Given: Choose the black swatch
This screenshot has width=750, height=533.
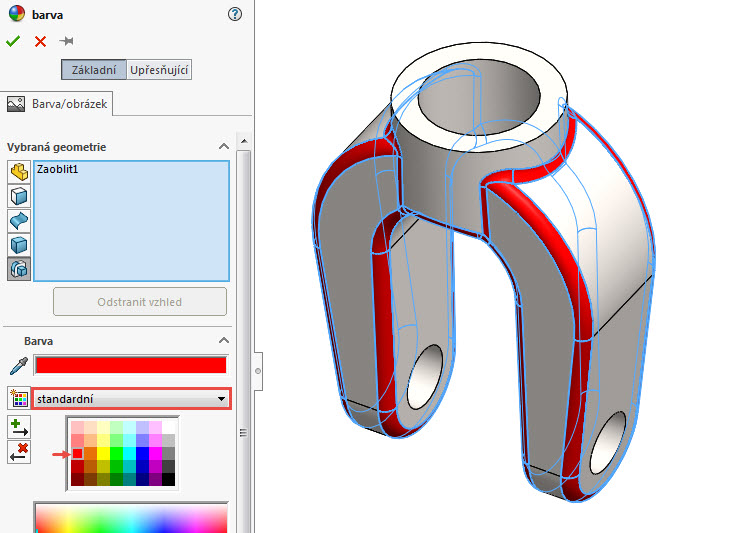Looking at the screenshot, I should [x=168, y=479].
